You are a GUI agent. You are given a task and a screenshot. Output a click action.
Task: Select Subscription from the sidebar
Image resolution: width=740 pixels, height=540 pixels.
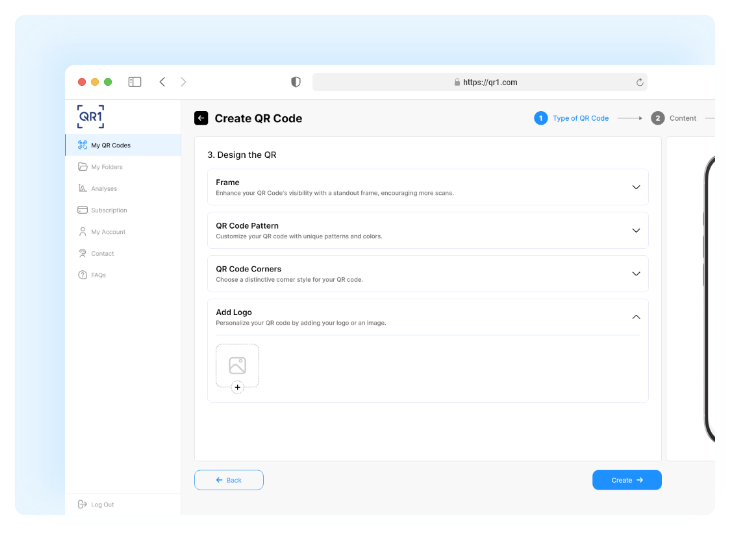tap(108, 210)
